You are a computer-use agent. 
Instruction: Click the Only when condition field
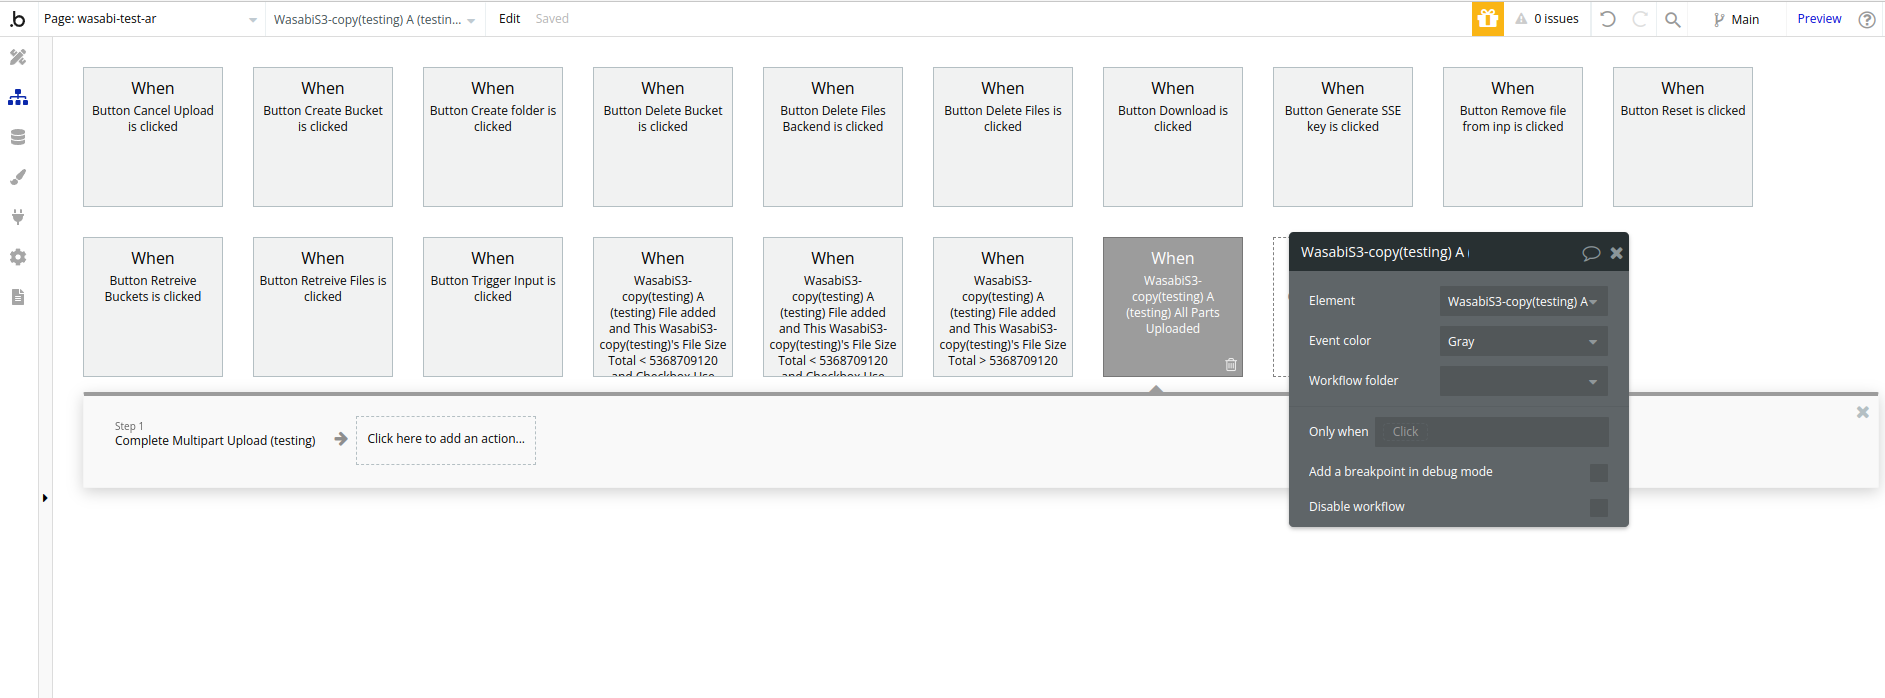pyautogui.click(x=1492, y=432)
